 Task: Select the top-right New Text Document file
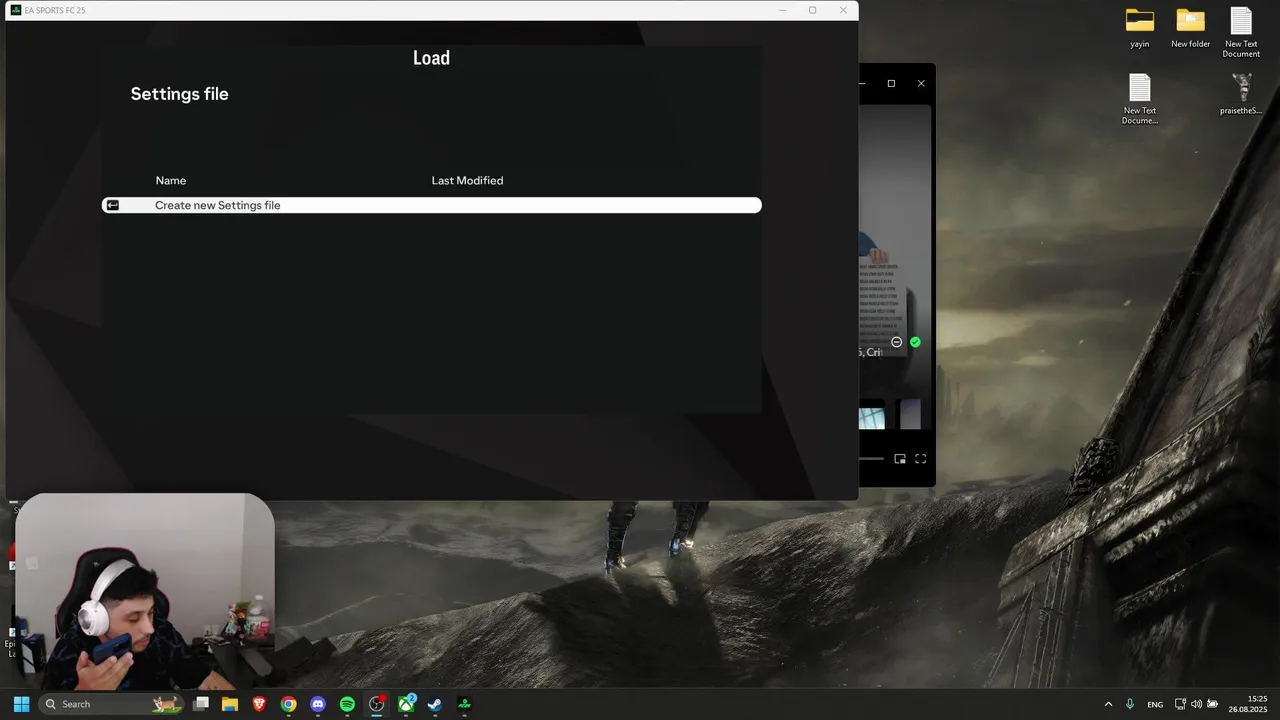(x=1241, y=32)
